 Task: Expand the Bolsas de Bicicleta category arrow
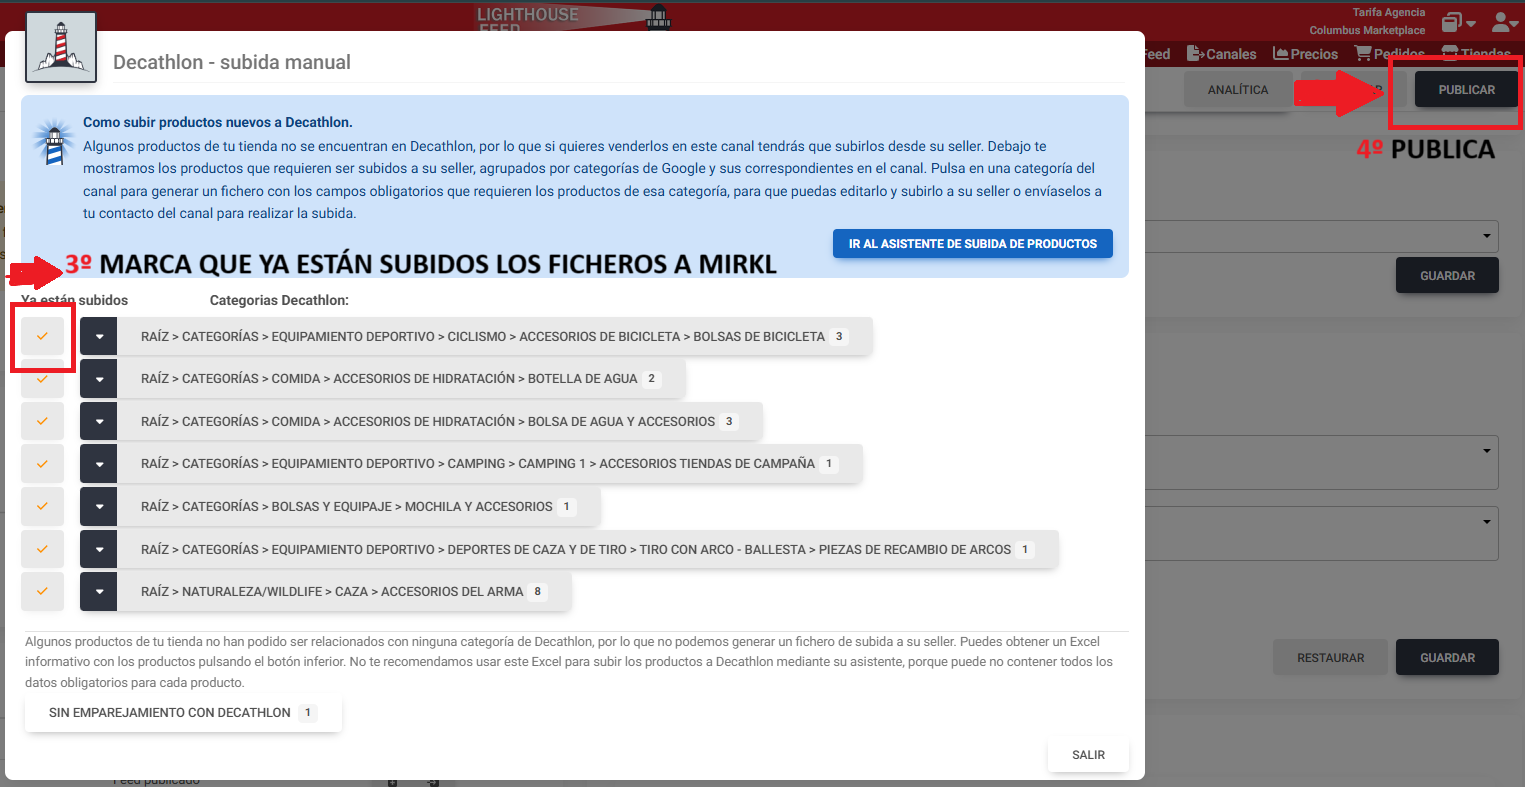click(x=99, y=336)
